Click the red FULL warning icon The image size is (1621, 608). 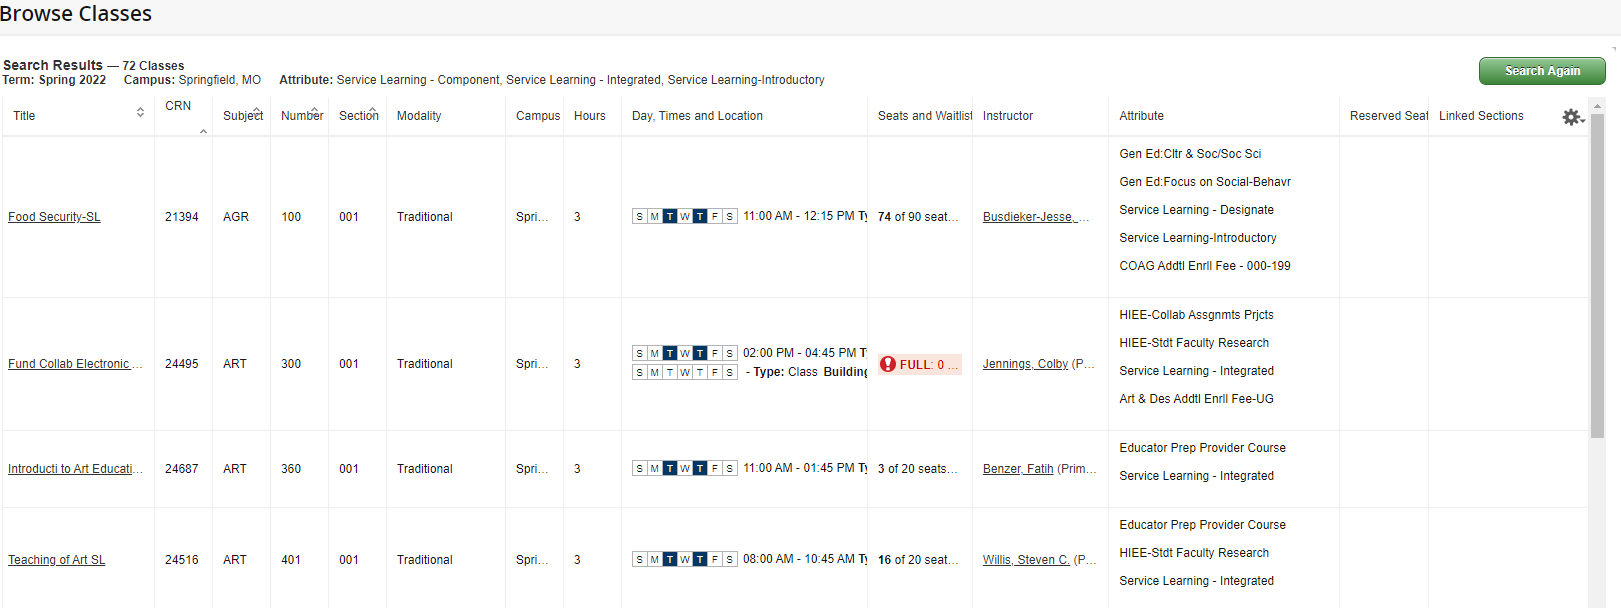coord(888,364)
